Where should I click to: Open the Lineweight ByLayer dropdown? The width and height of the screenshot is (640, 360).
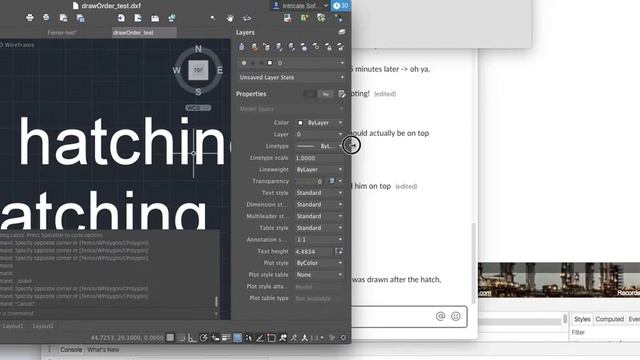(319, 169)
